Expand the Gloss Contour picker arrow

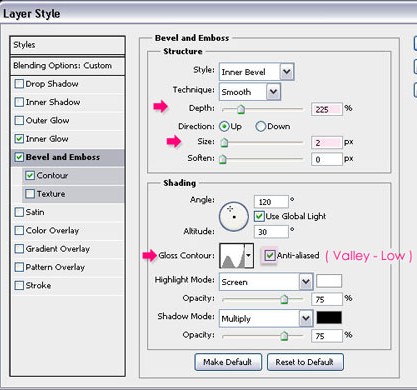pos(249,256)
